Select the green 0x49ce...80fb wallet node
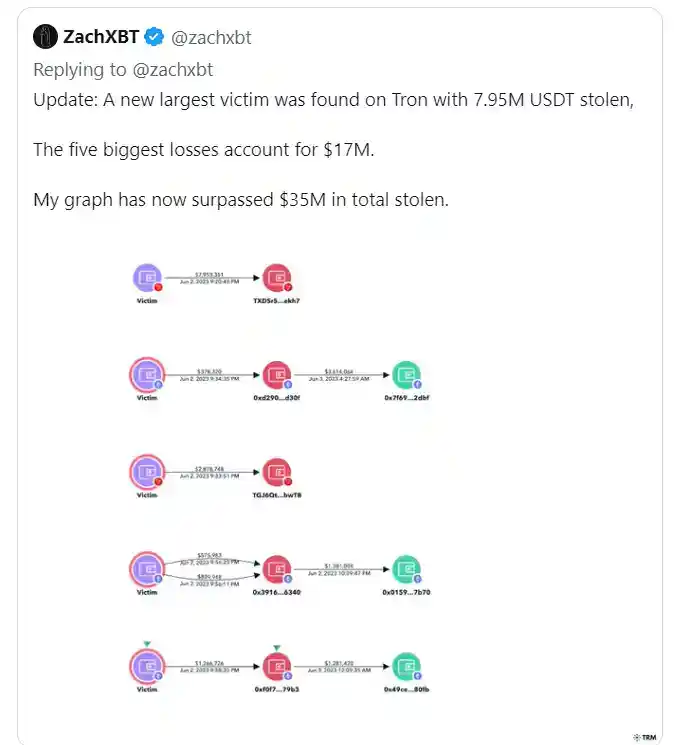 coord(406,666)
